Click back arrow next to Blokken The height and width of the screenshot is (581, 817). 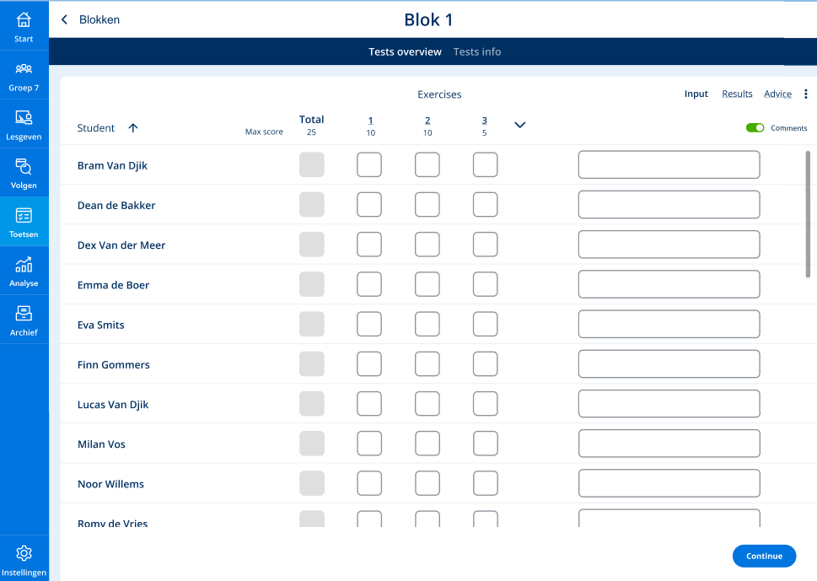(x=64, y=20)
